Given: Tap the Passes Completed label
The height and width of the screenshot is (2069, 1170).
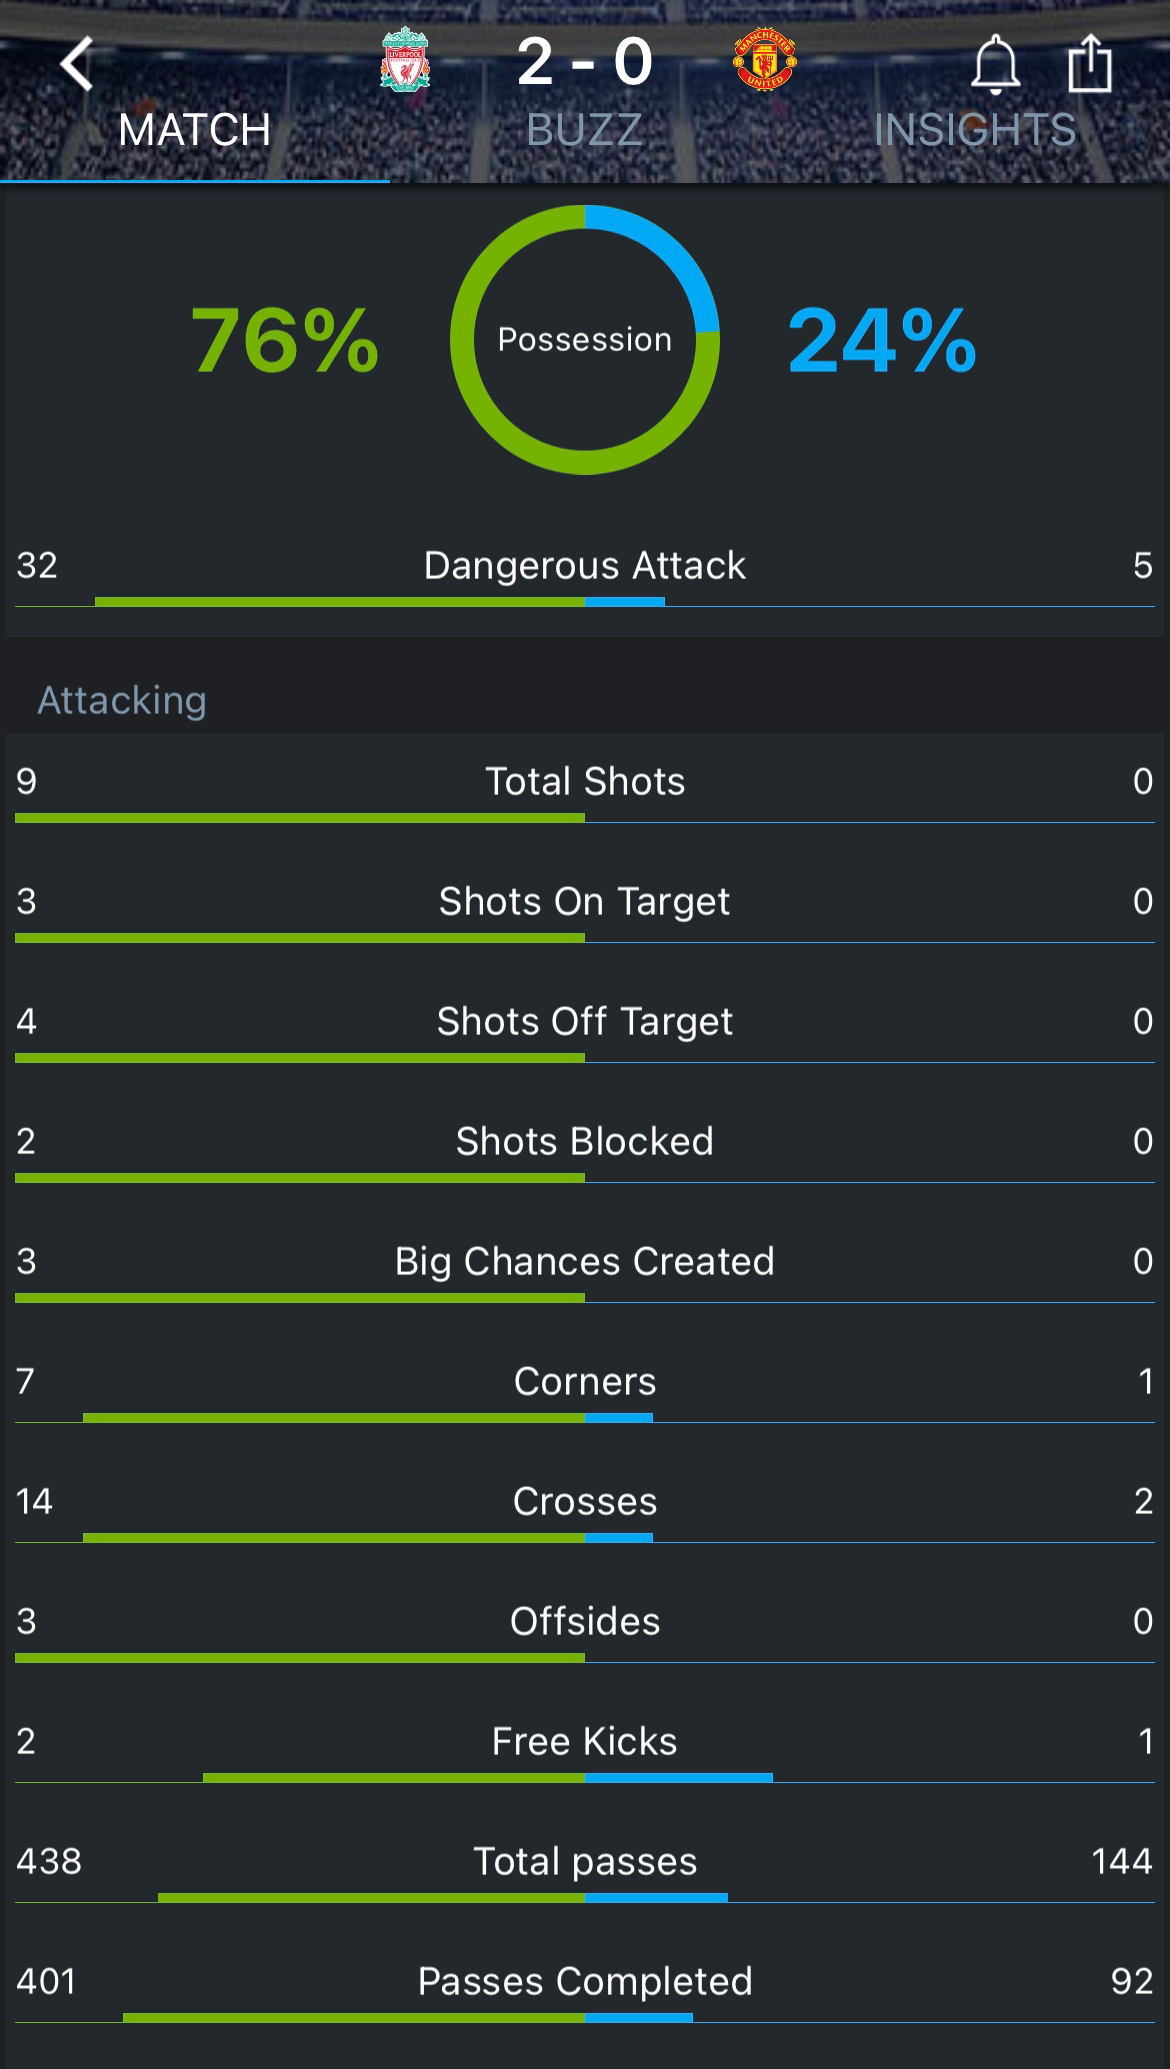Looking at the screenshot, I should pyautogui.click(x=585, y=1982).
